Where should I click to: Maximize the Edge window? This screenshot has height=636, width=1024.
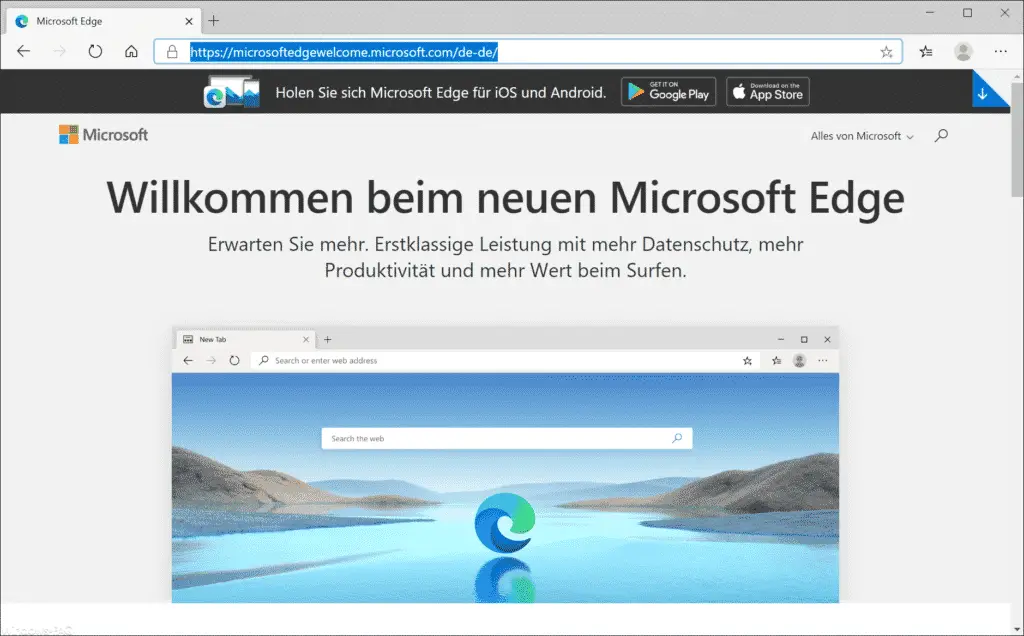(x=967, y=12)
